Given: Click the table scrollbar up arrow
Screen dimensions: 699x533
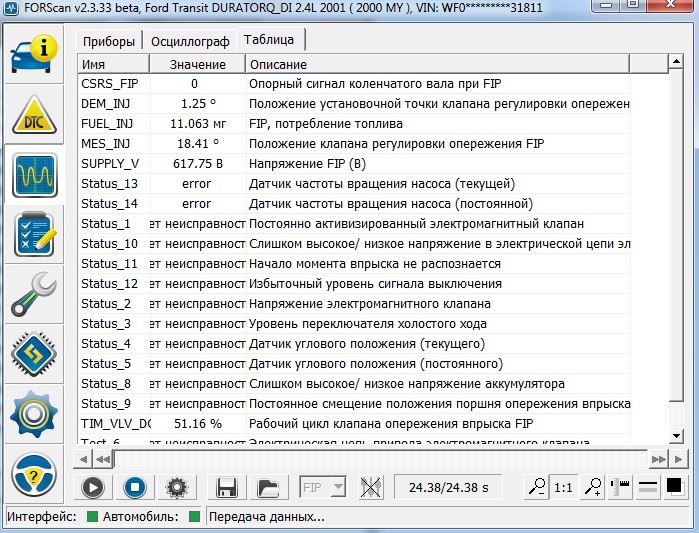Looking at the screenshot, I should tap(676, 62).
